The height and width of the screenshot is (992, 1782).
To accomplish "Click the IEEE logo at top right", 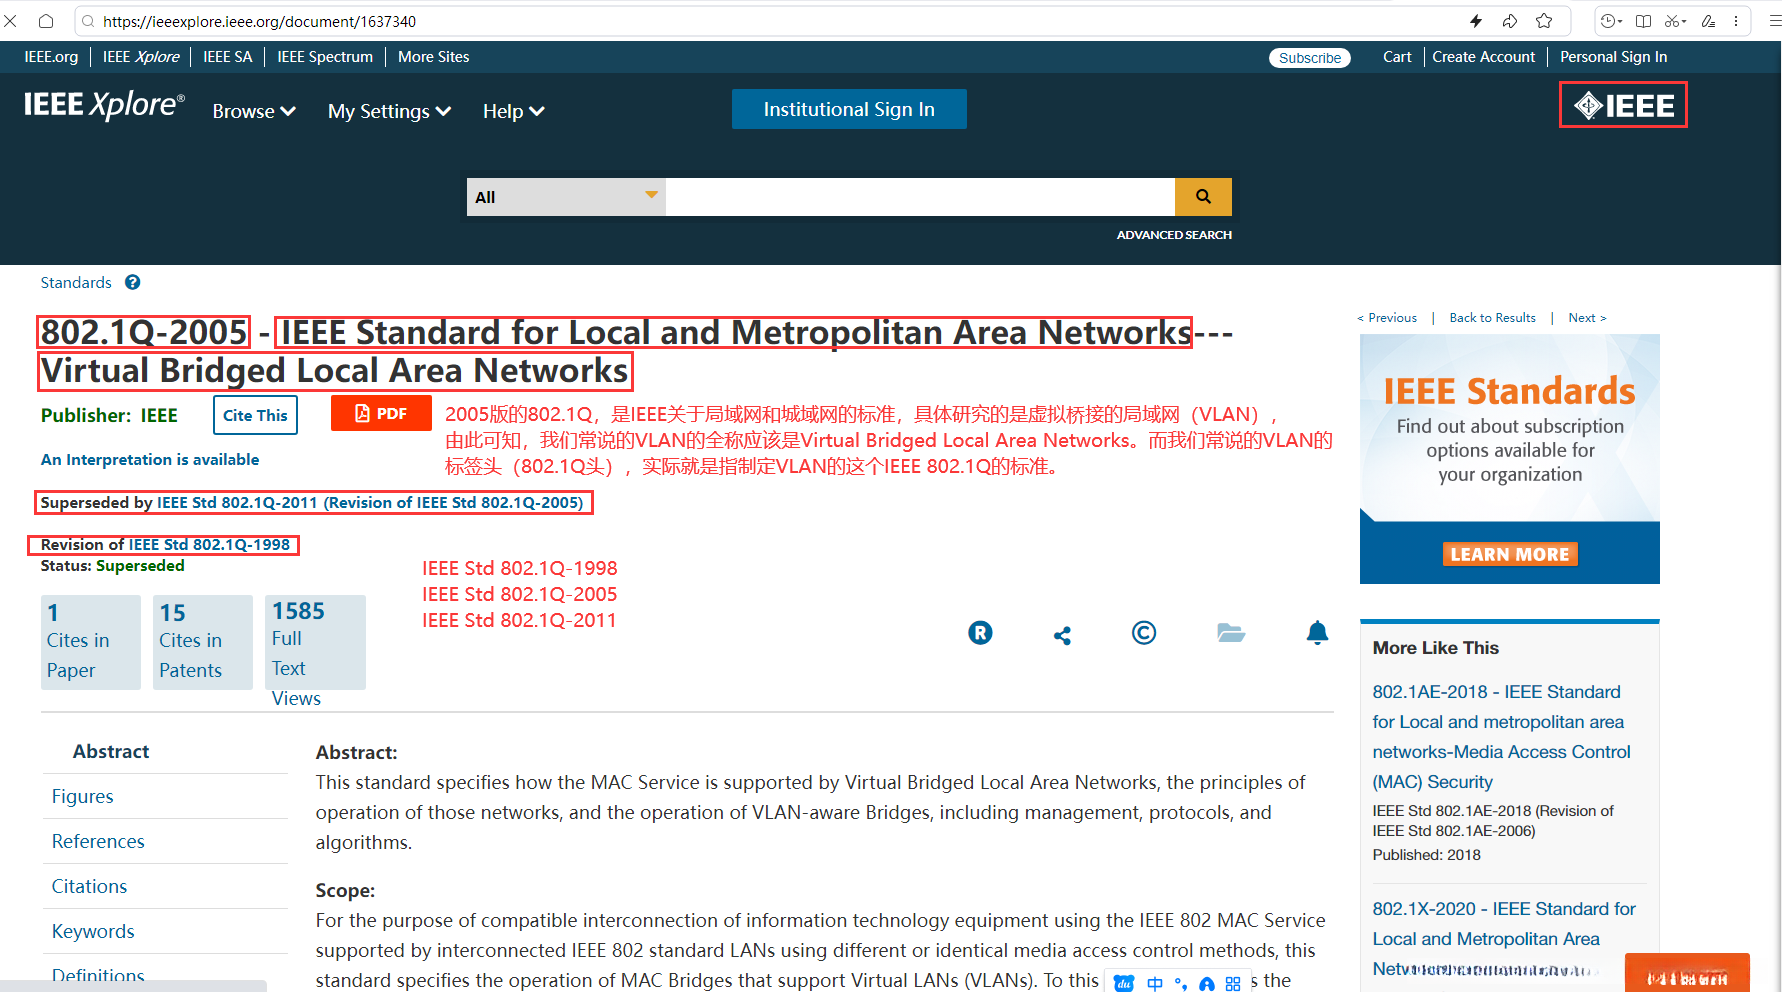I will tap(1623, 105).
